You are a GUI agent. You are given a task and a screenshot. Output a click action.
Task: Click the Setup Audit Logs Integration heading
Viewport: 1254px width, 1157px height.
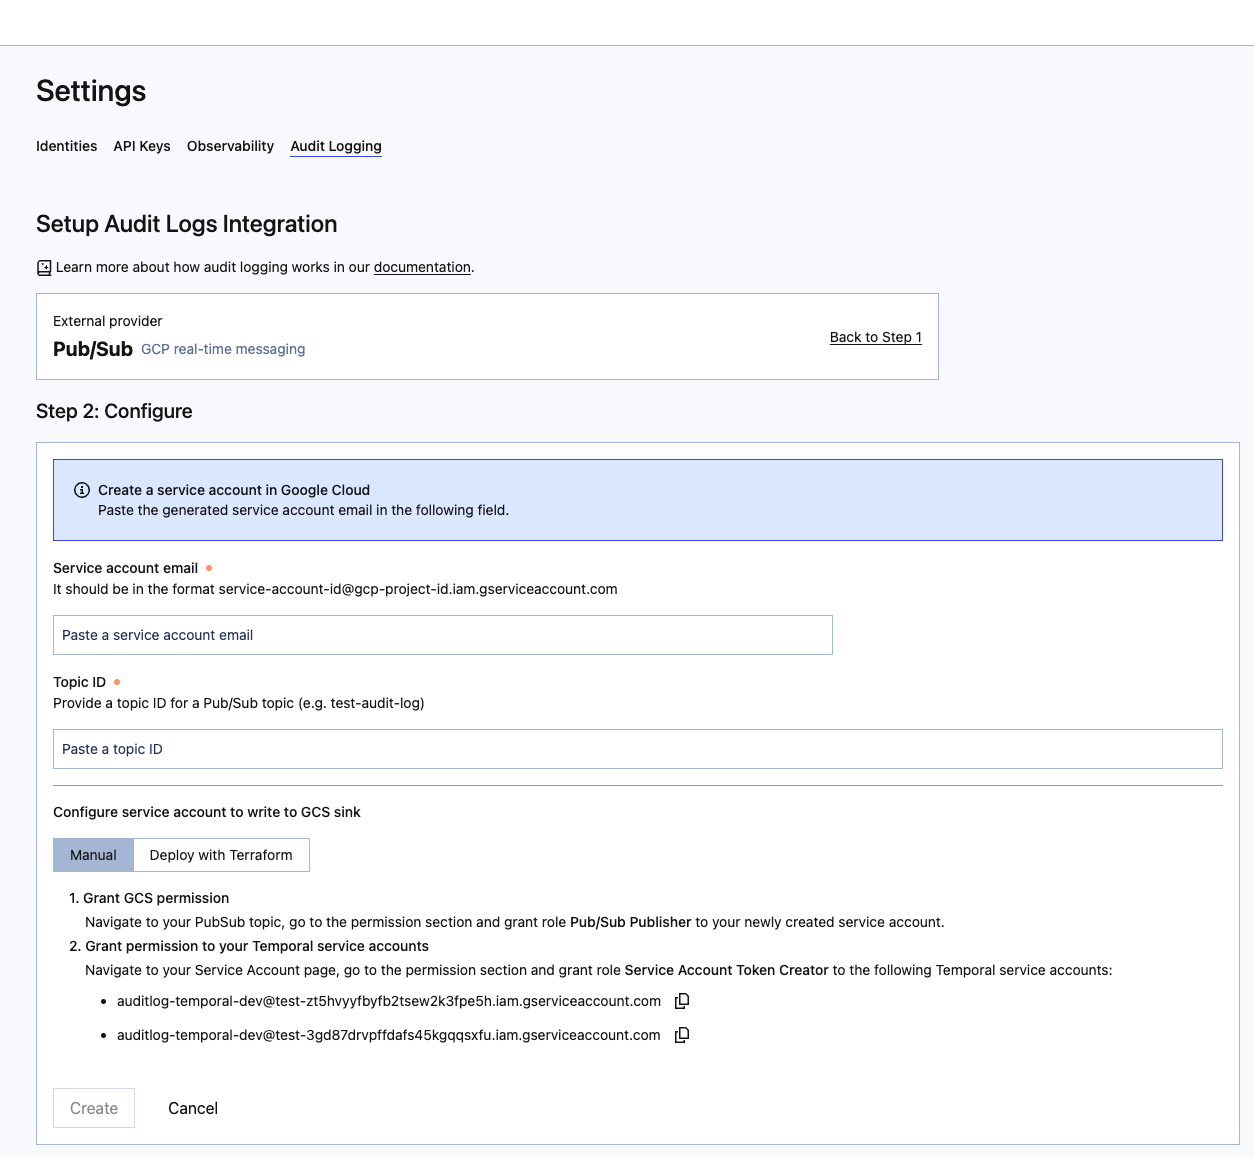(x=186, y=224)
